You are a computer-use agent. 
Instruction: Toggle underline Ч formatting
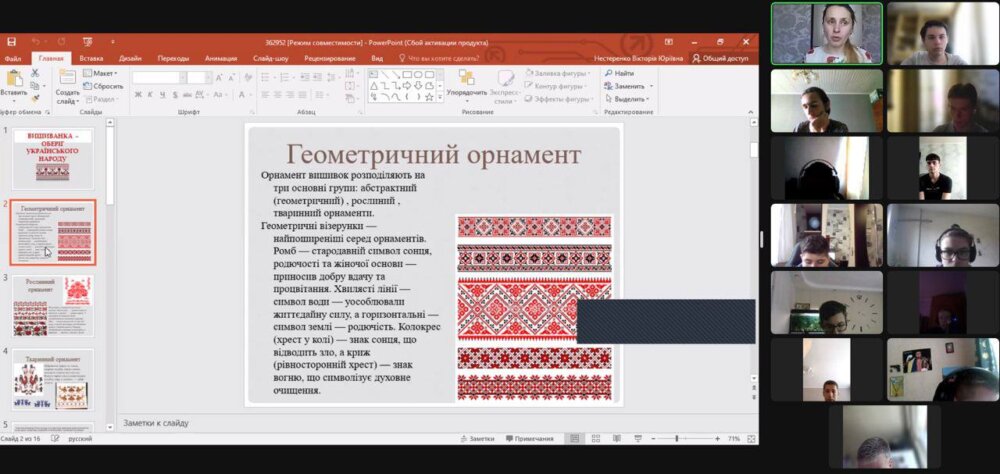coord(163,95)
